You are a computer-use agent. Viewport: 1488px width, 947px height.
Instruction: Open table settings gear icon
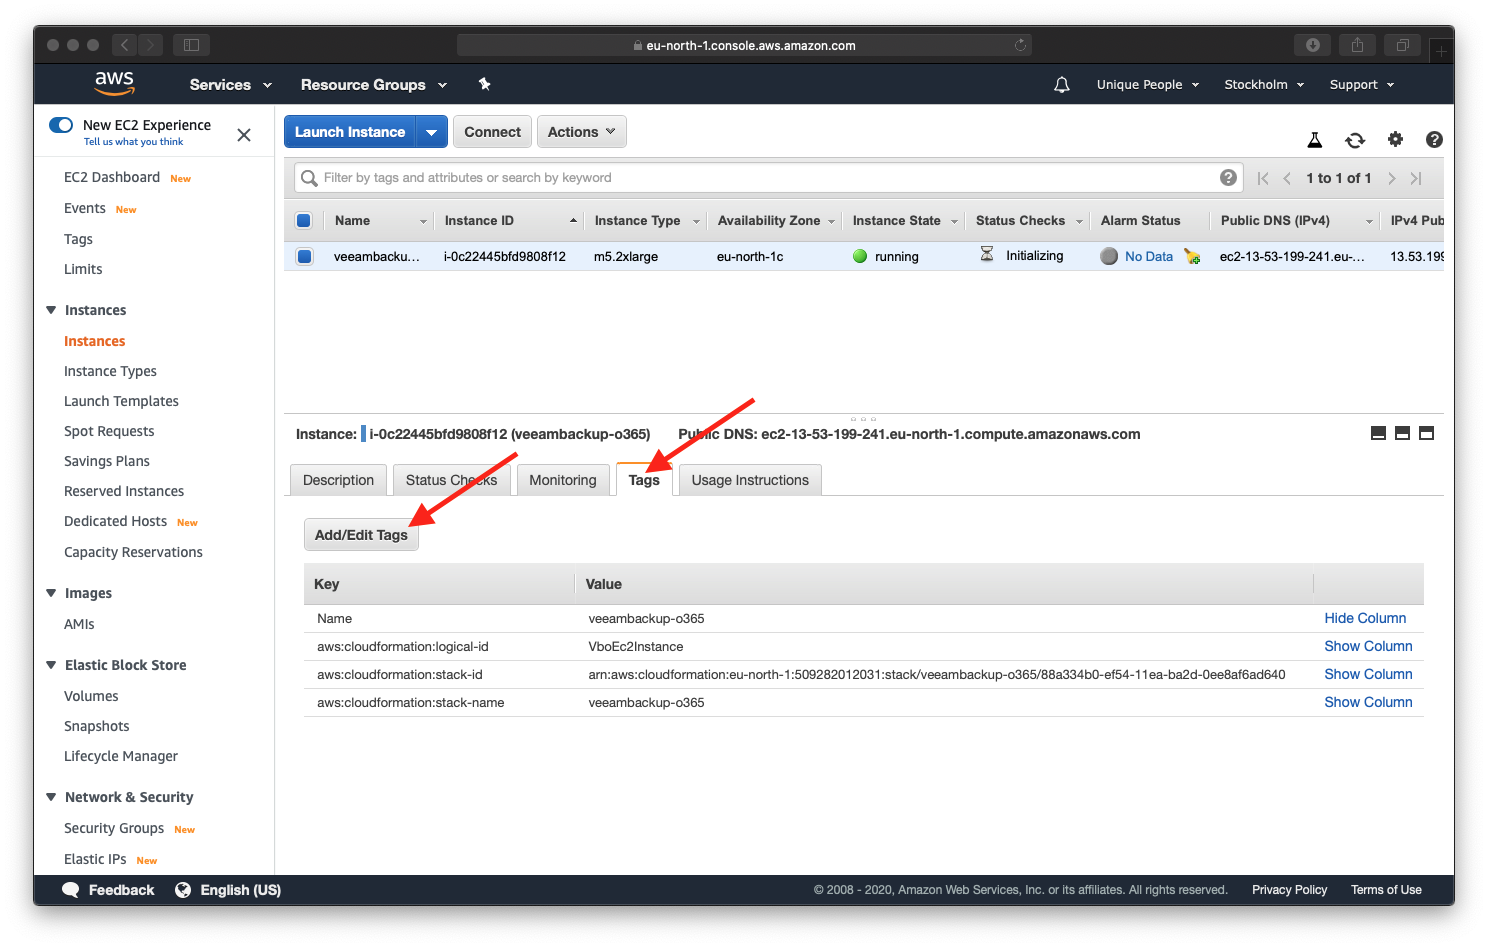pos(1395,140)
